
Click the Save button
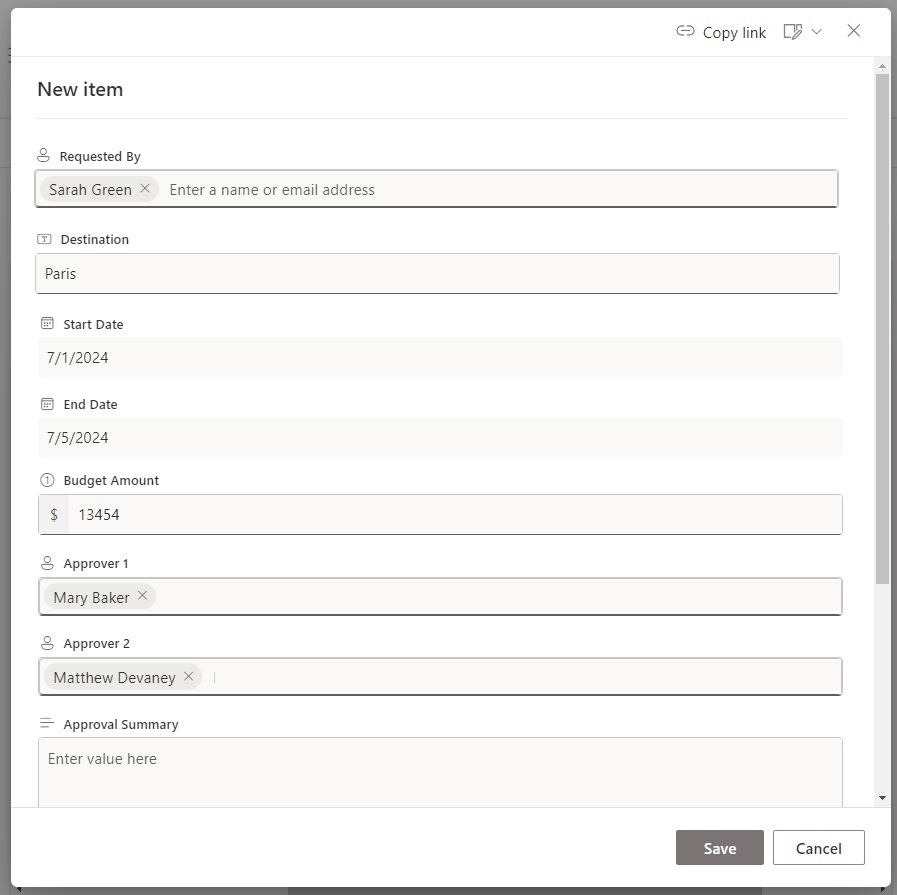coord(720,848)
